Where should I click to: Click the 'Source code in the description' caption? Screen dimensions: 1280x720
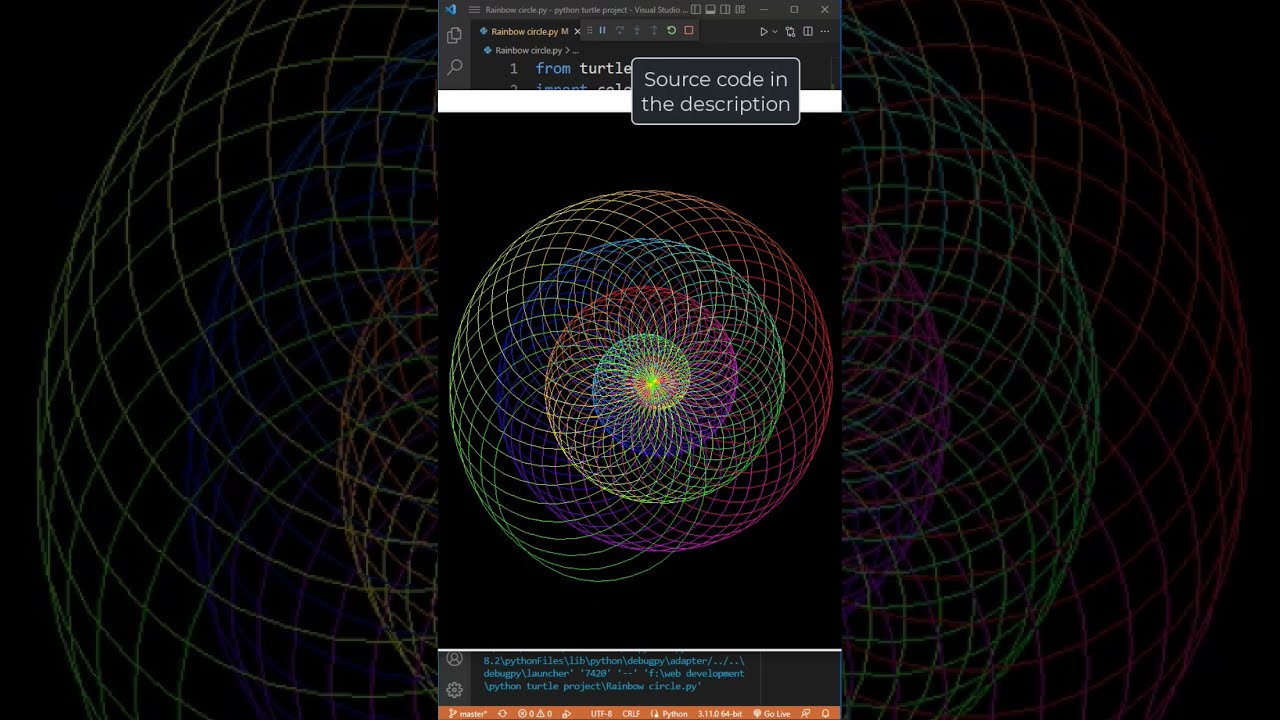[x=716, y=91]
